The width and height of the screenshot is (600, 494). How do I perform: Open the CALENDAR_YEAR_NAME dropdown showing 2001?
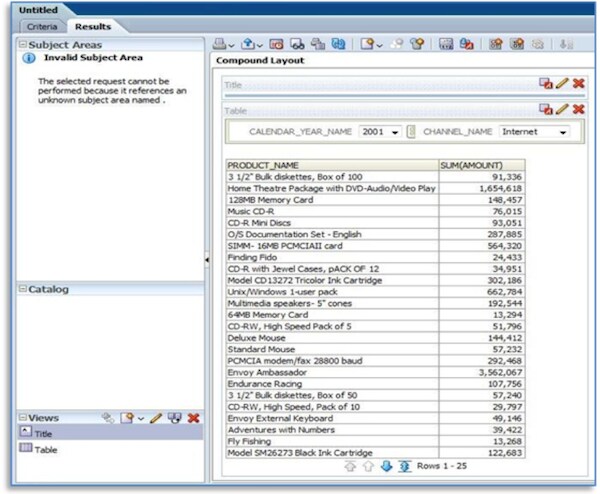380,132
